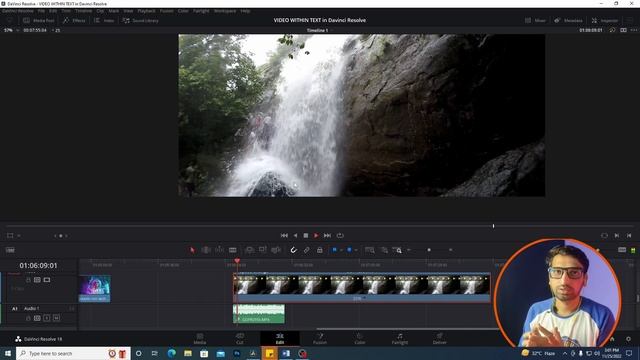Image resolution: width=640 pixels, height=360 pixels.
Task: Click the timeline timecode 01:06:09:01
Action: 38,265
